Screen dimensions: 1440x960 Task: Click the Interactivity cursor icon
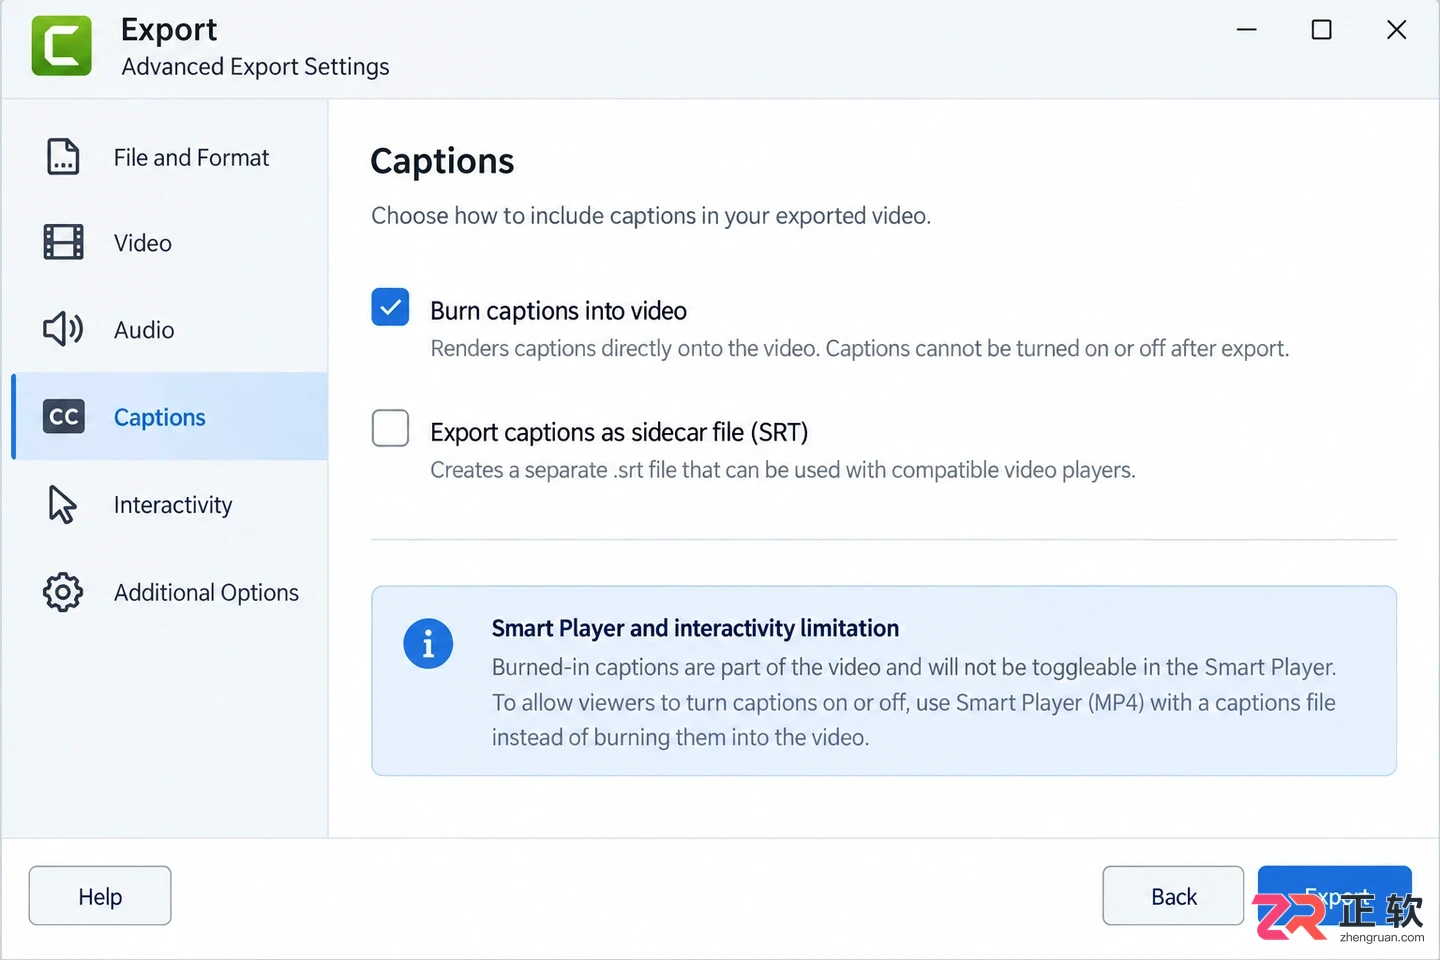[62, 504]
